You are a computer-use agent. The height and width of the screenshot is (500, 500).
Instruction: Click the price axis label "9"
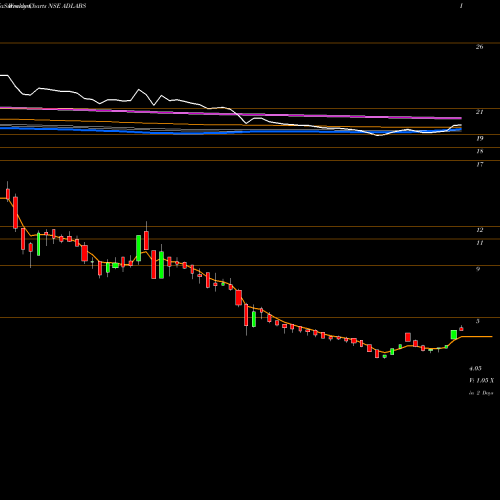[x=478, y=269]
